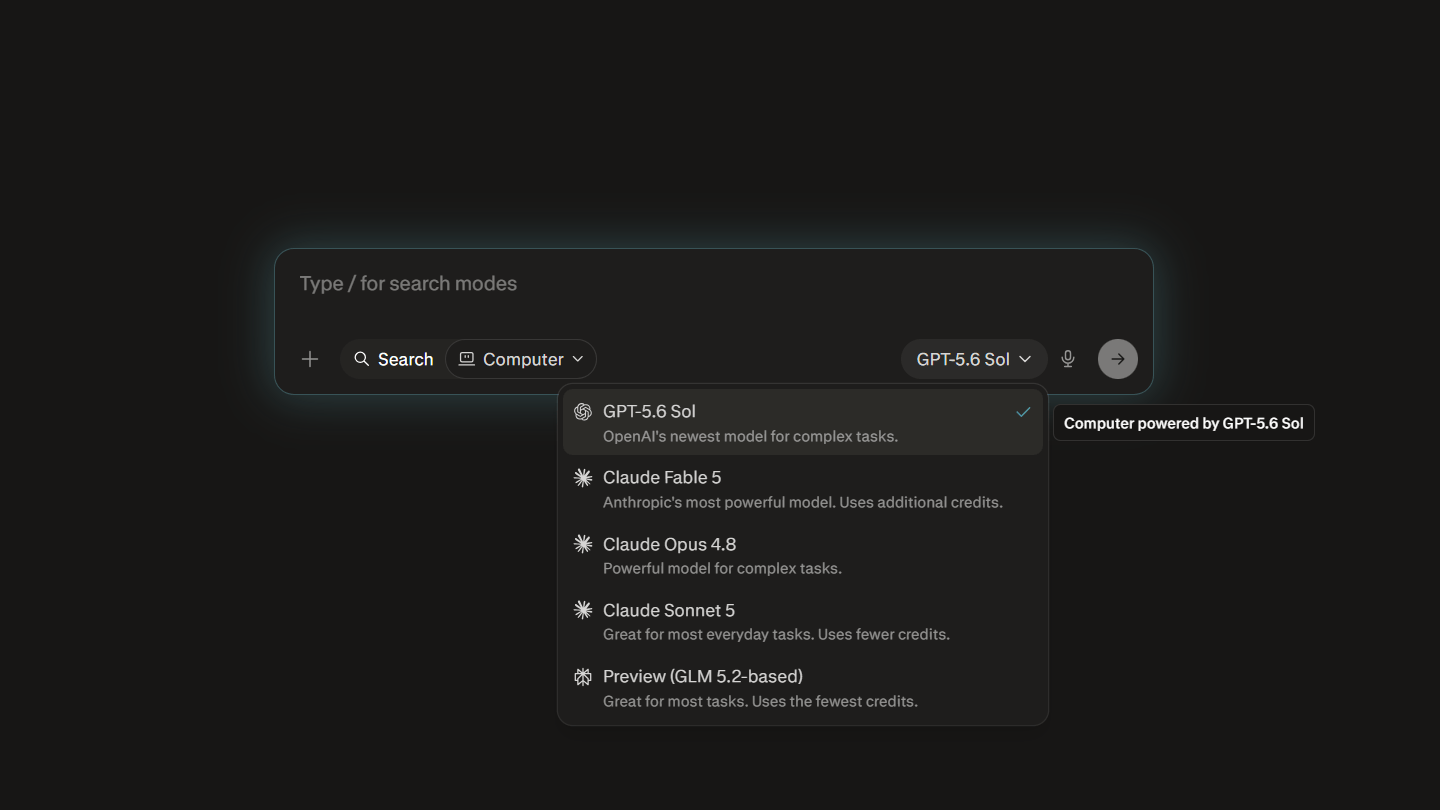Screen dimensions: 1440x810
Task: Click the microphone dictation icon
Action: pyautogui.click(x=1068, y=359)
